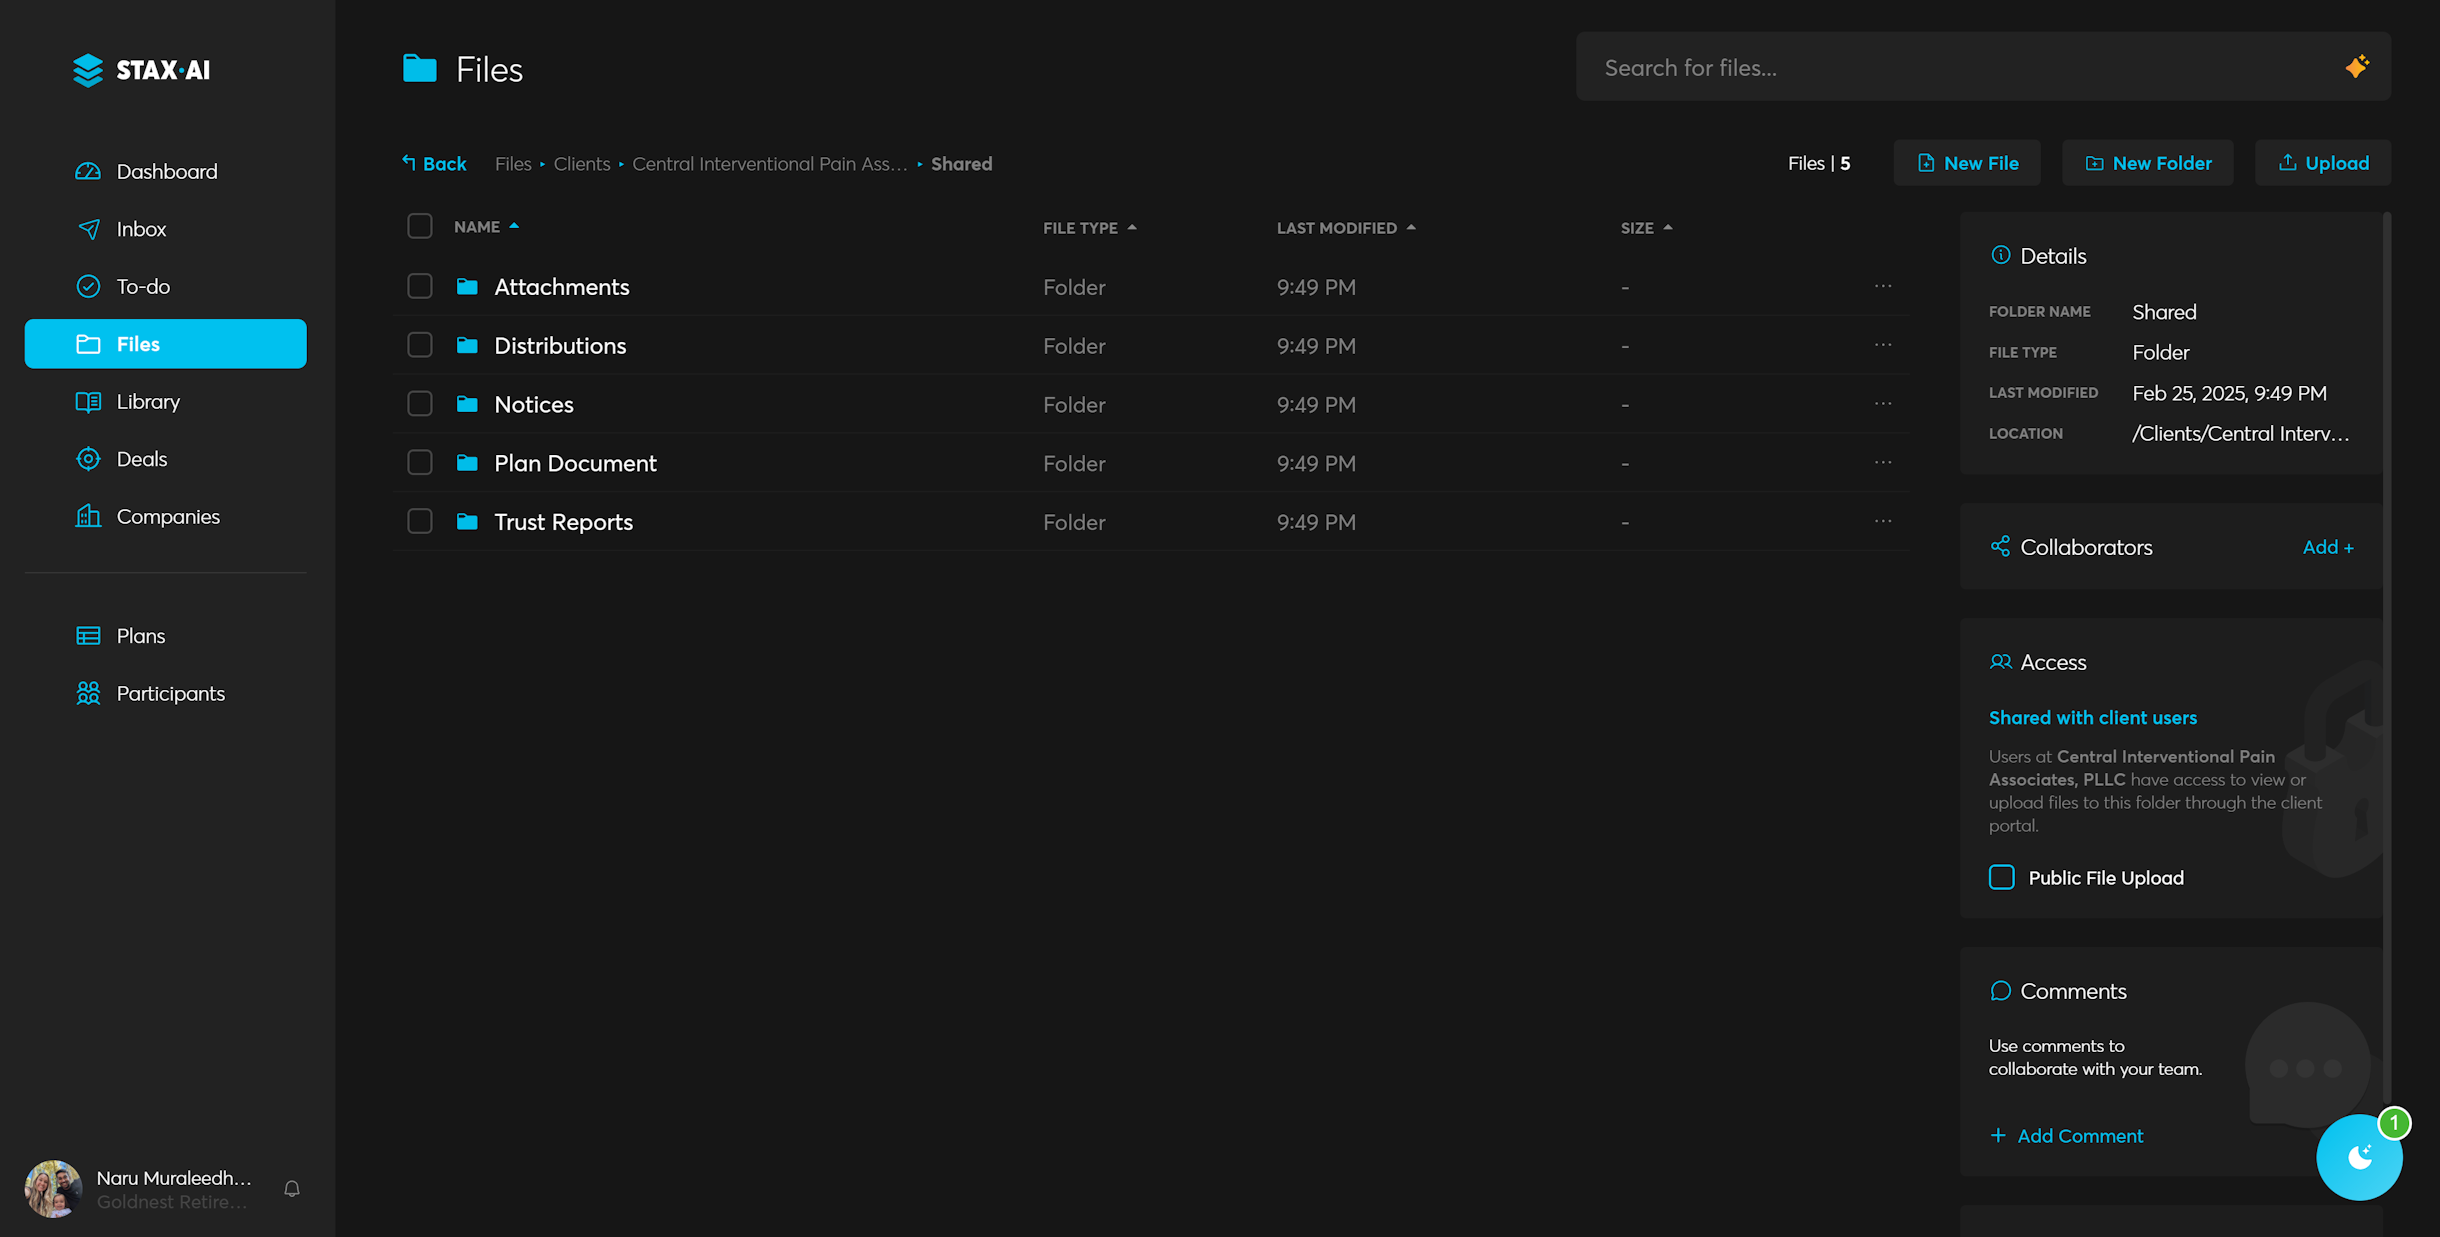Open more options for Distributions row
This screenshot has height=1237, width=2440.
(1883, 345)
